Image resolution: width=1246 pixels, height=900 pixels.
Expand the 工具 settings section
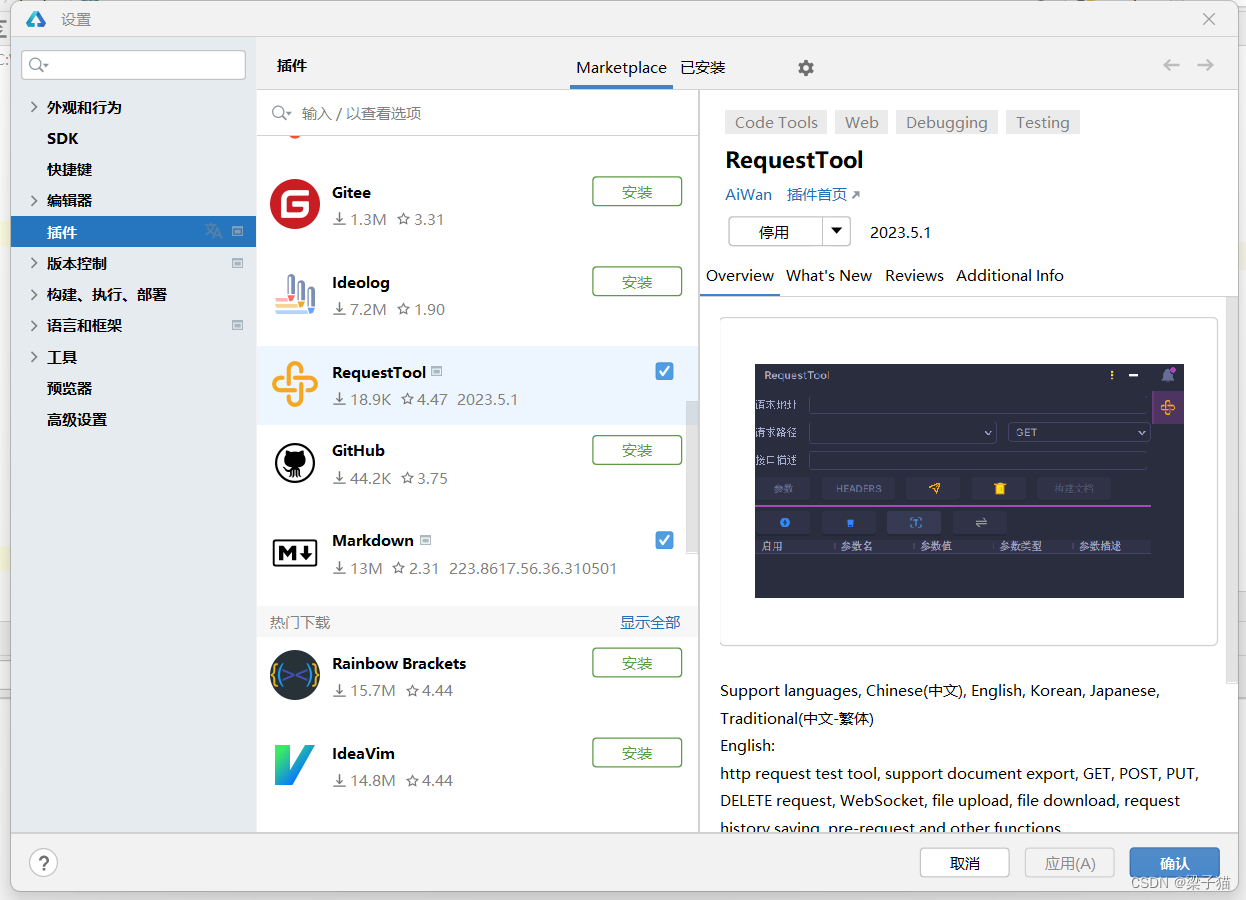click(34, 357)
